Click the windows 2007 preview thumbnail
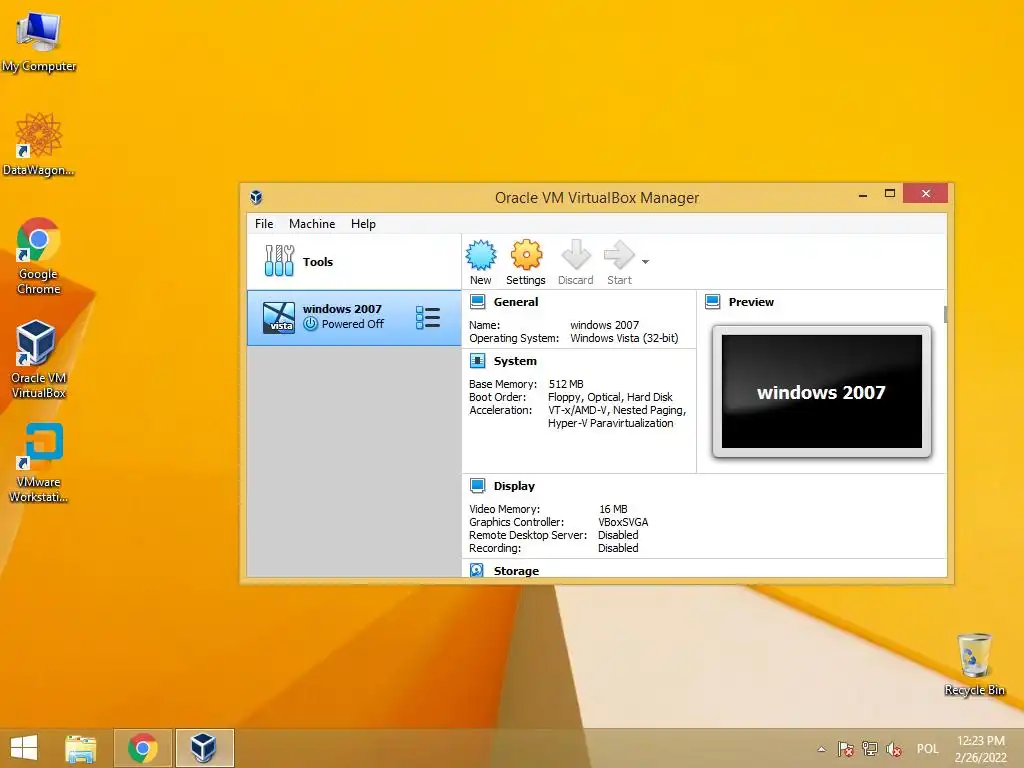 coord(822,391)
